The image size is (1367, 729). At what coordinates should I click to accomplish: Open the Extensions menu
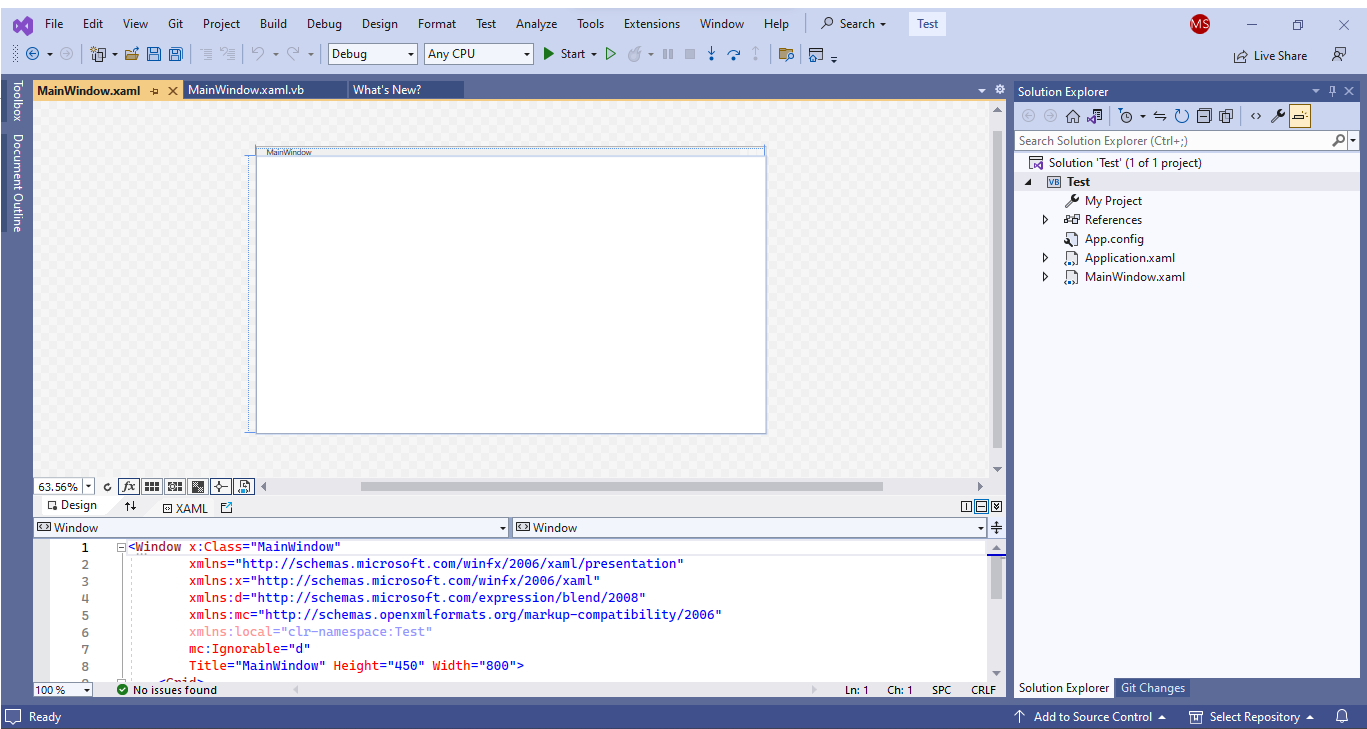click(x=652, y=24)
